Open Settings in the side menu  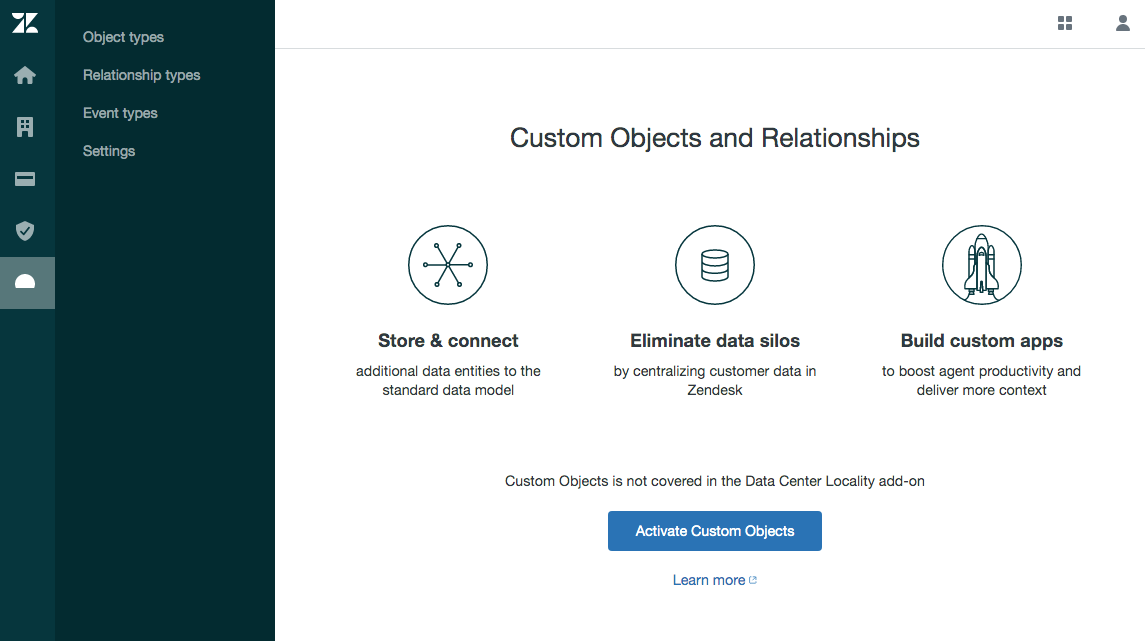(109, 151)
